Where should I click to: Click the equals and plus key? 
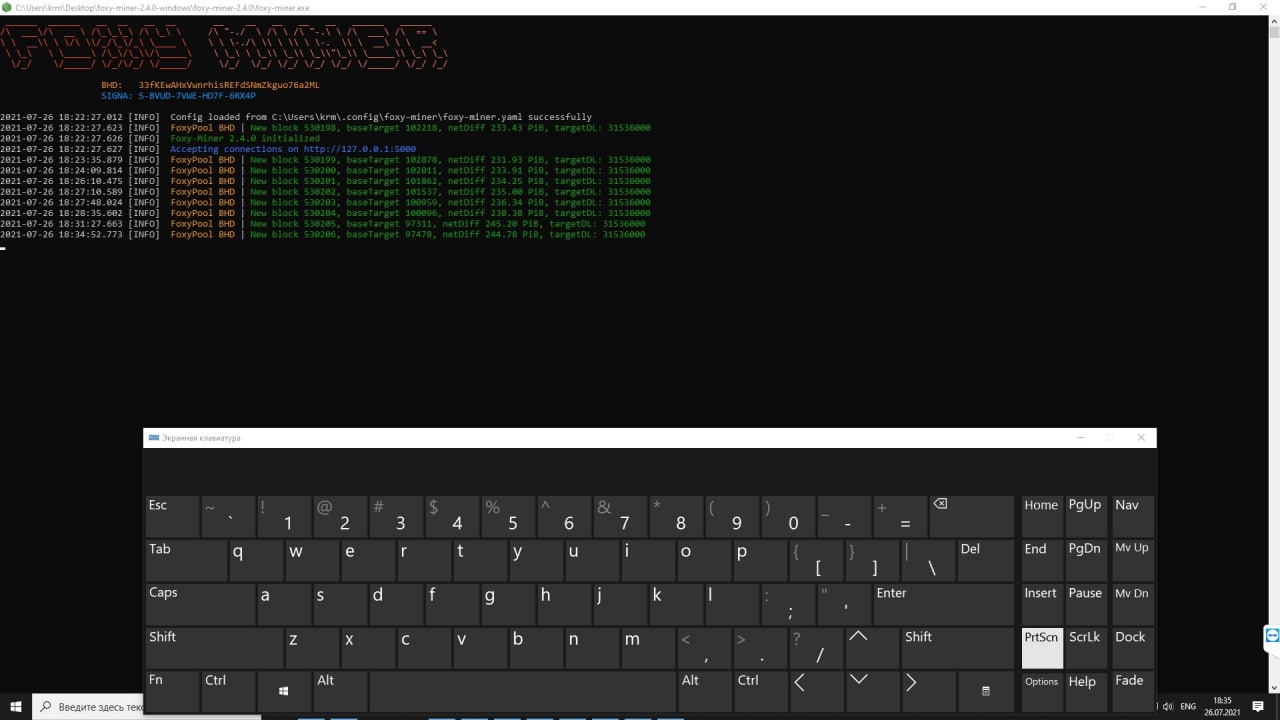(x=900, y=516)
